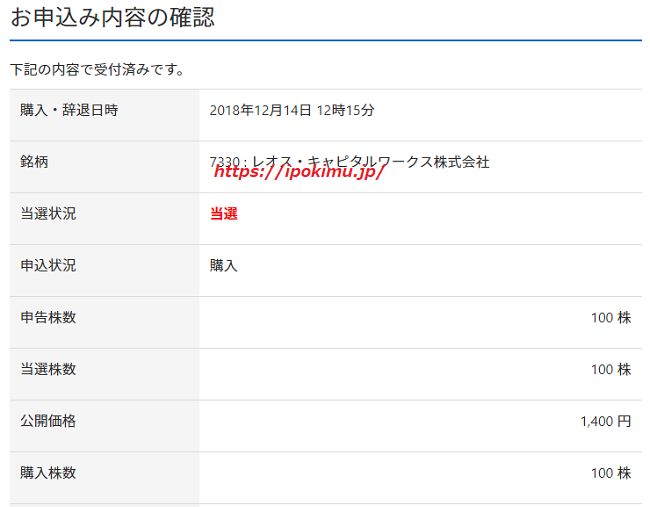
Task: Select the 当選株数 label
Action: (x=48, y=369)
